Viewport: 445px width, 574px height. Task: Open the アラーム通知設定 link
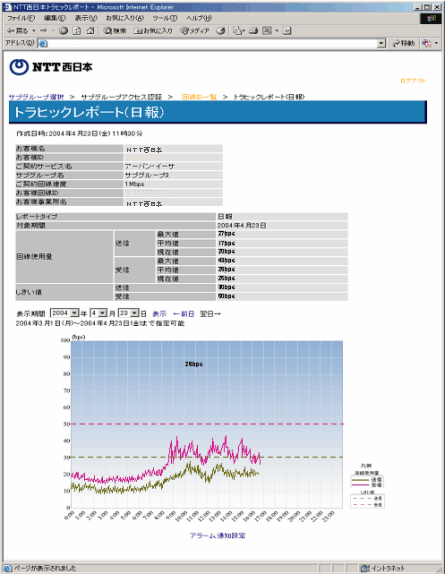pos(217,536)
